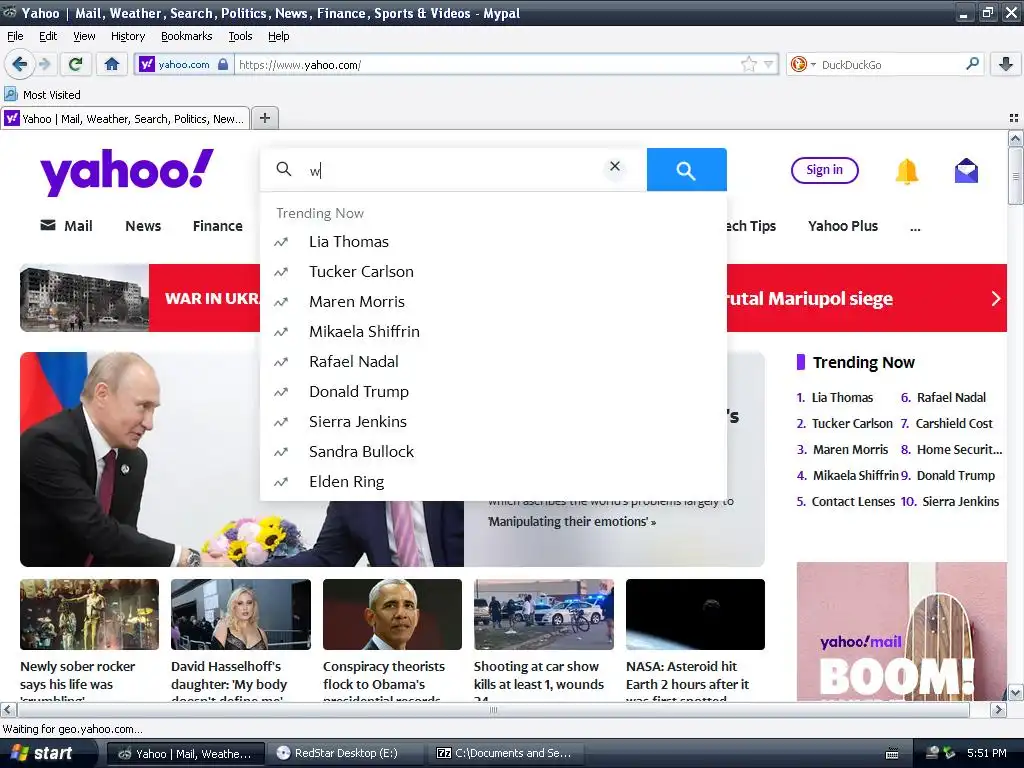Viewport: 1024px width, 768px height.
Task: Click the banner's right chevron arrow
Action: [995, 298]
